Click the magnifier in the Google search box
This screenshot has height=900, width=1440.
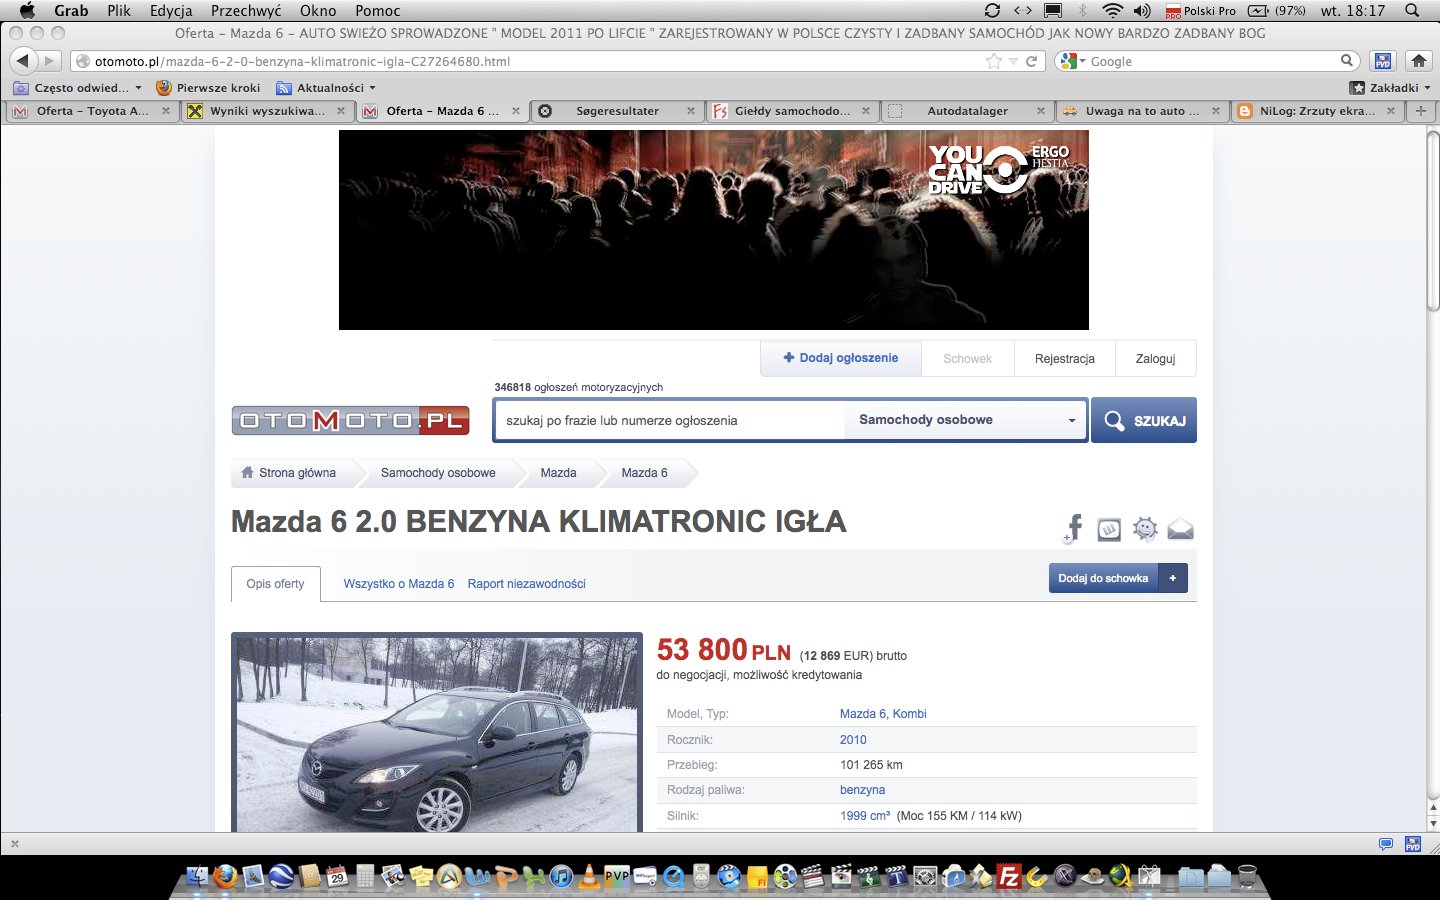(x=1347, y=61)
